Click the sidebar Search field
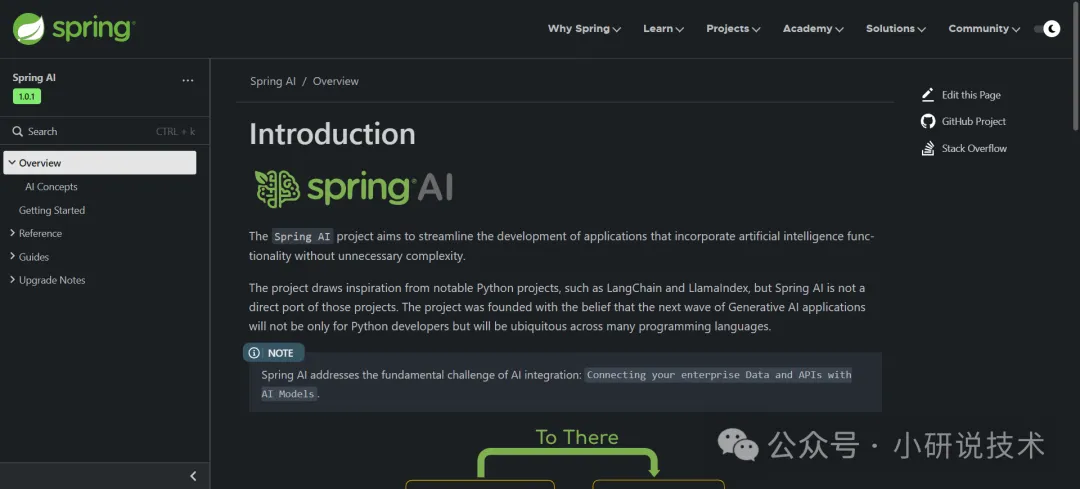 pyautogui.click(x=105, y=132)
